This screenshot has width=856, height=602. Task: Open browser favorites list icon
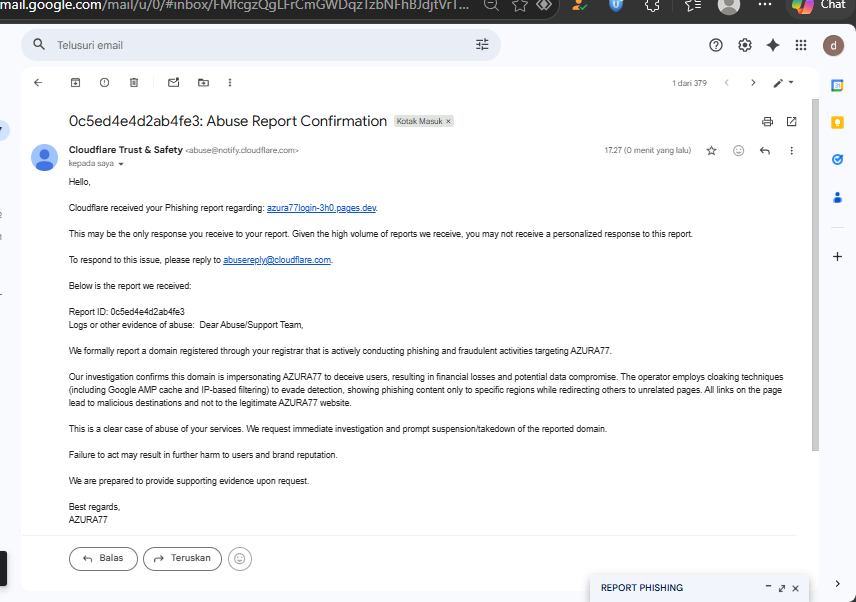point(693,5)
